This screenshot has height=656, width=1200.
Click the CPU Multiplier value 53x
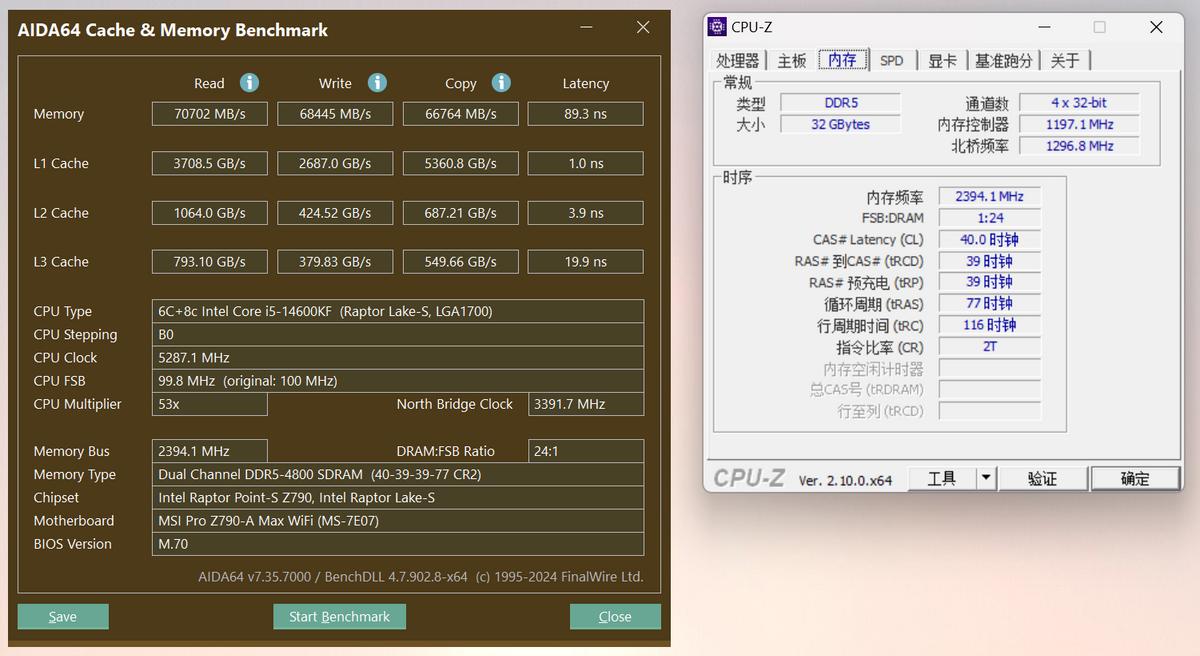210,404
